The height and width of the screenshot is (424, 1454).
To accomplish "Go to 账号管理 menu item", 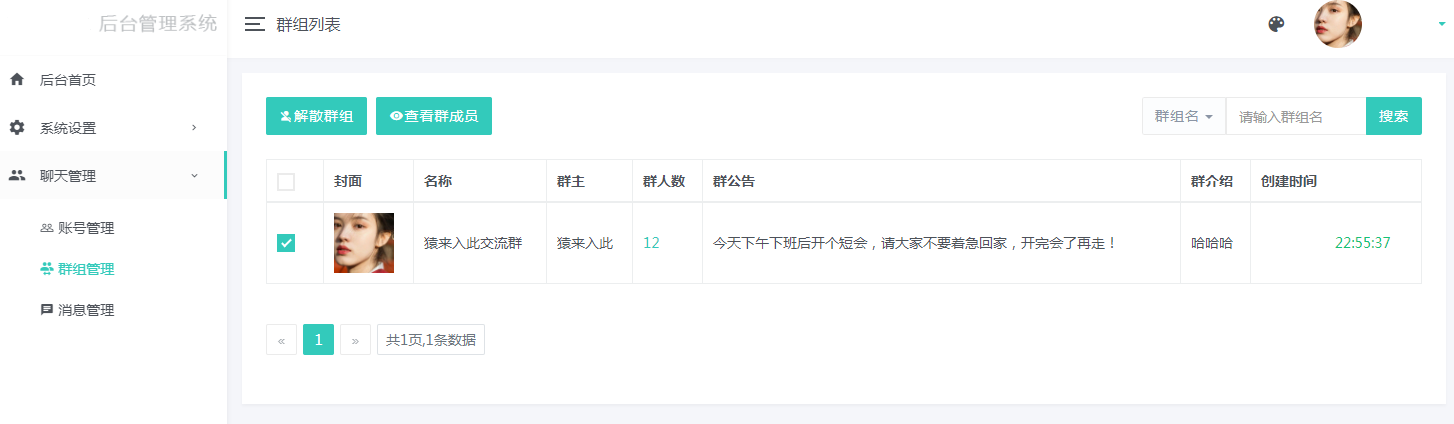I will pyautogui.click(x=86, y=228).
